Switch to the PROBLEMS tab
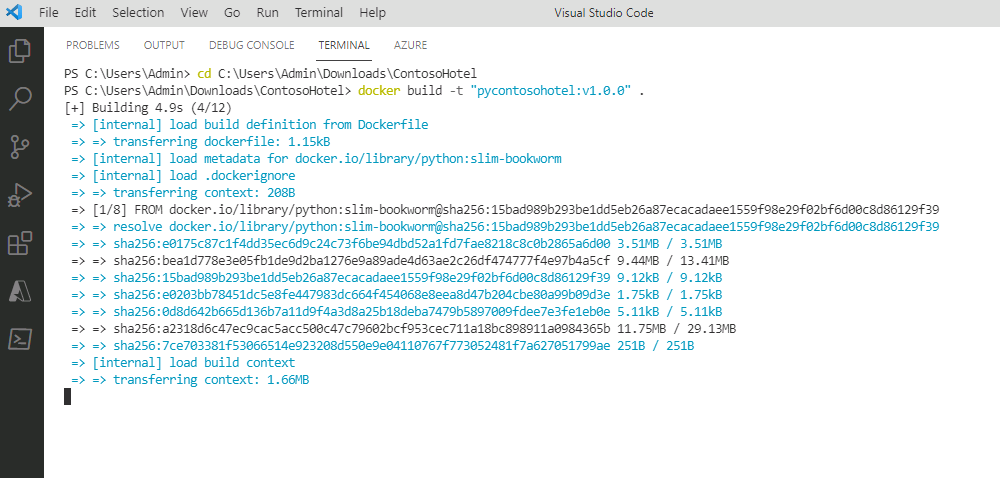Image resolution: width=1000 pixels, height=478 pixels. pyautogui.click(x=93, y=45)
